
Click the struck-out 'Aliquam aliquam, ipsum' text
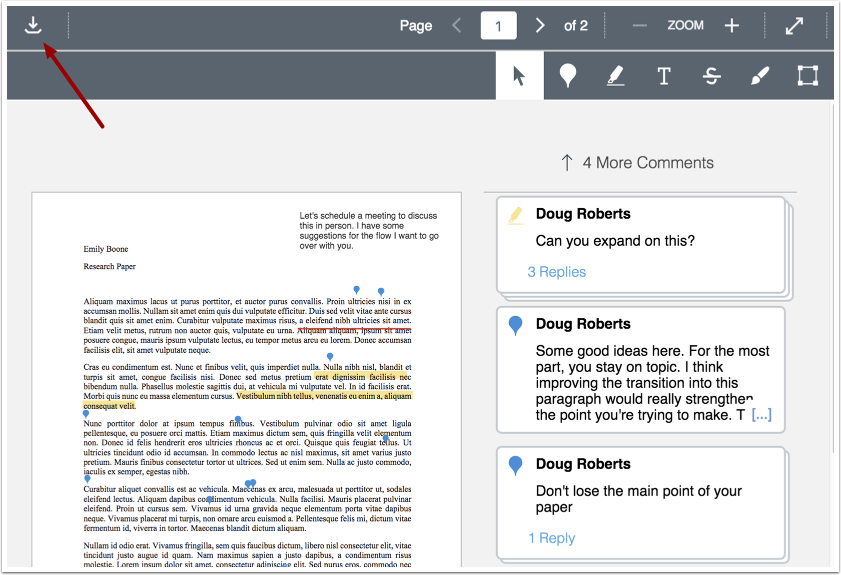(354, 330)
